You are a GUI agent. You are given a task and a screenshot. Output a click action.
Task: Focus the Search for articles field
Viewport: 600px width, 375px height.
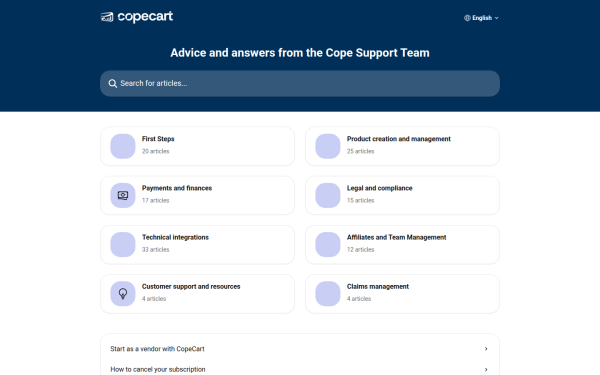point(300,83)
